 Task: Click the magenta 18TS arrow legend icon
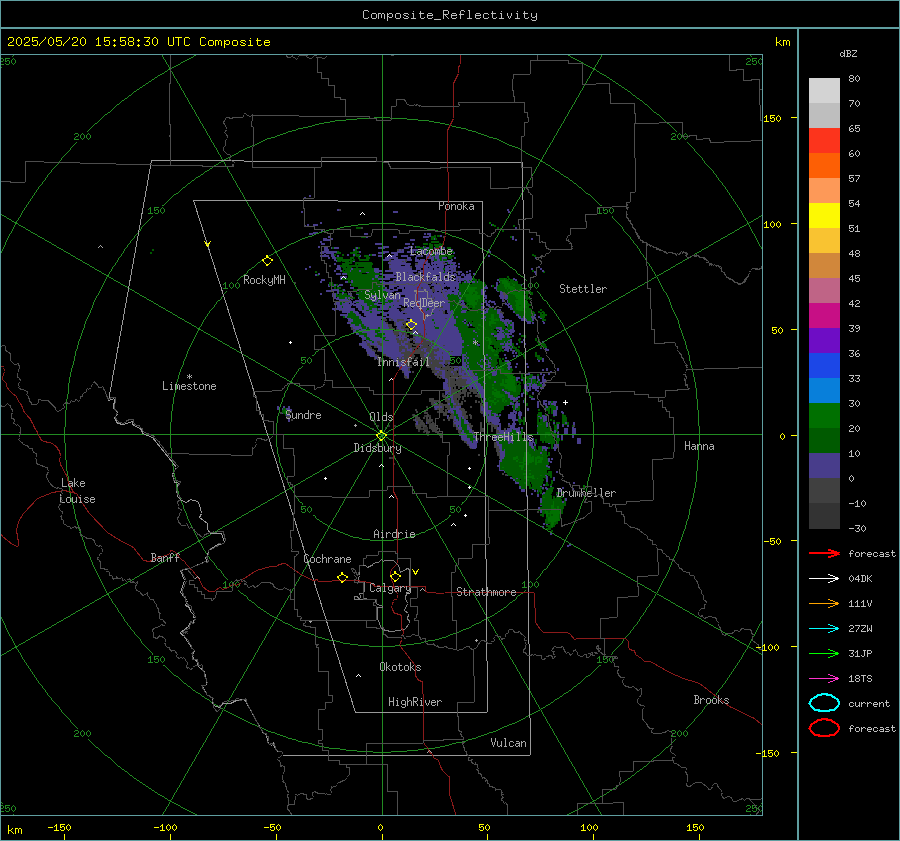824,678
